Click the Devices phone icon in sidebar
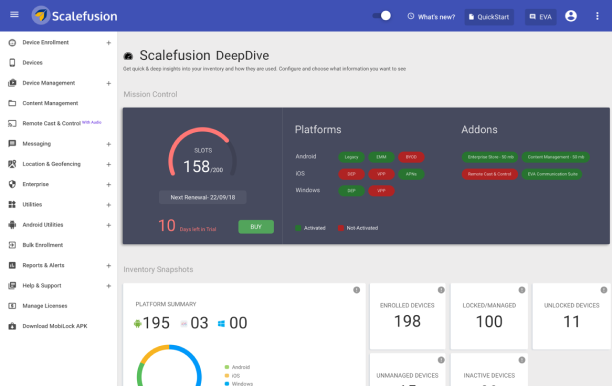Viewport: 612px width, 386px height. click(12, 62)
